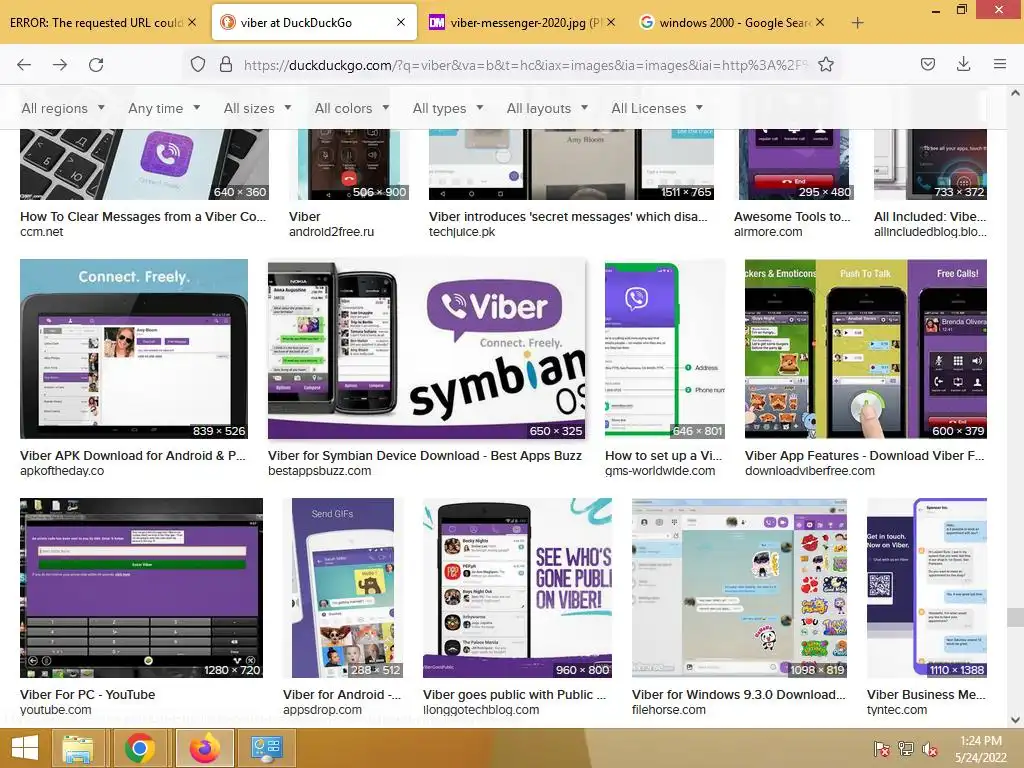
Task: Open the Viber Business Messages thumbnail
Action: coord(927,588)
